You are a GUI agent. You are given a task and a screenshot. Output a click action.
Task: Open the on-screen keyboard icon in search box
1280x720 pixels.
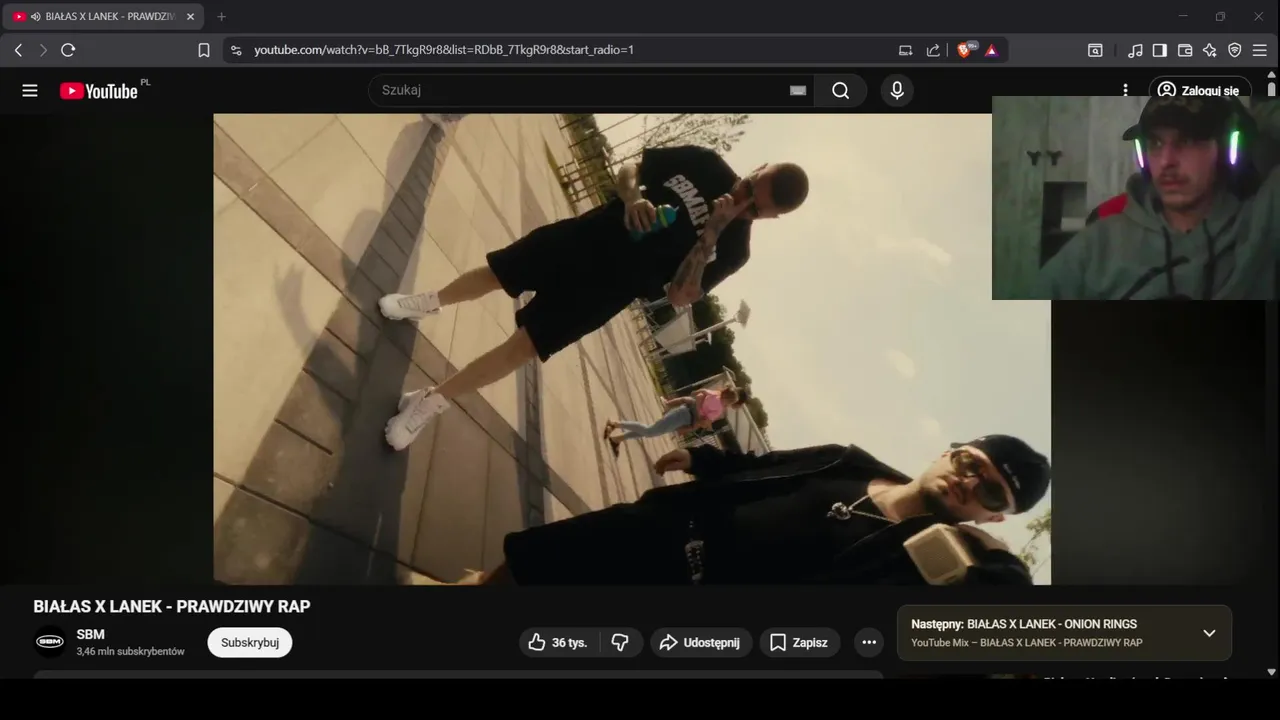coord(798,91)
